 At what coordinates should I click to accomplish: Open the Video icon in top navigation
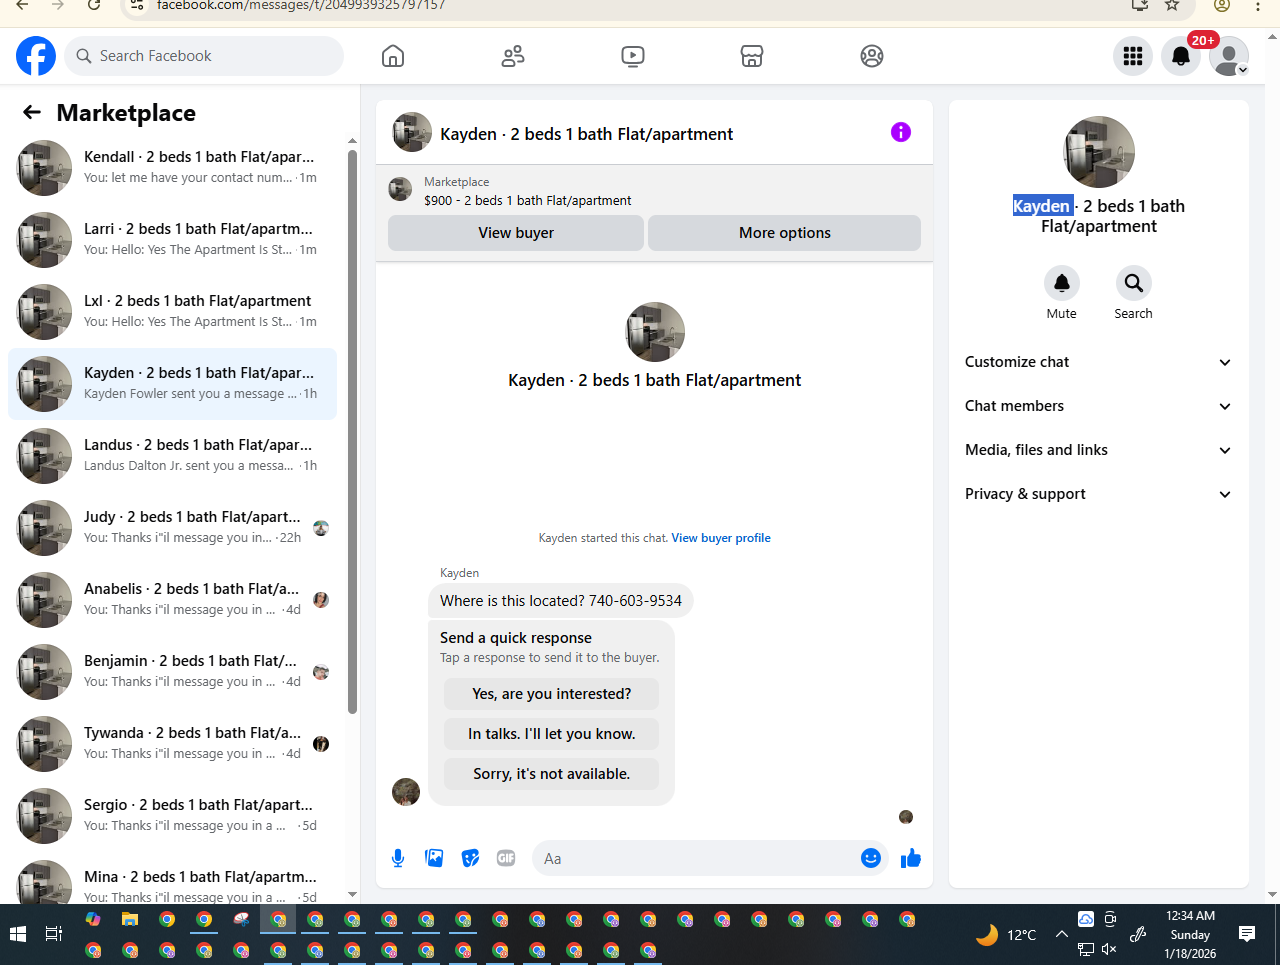[633, 56]
